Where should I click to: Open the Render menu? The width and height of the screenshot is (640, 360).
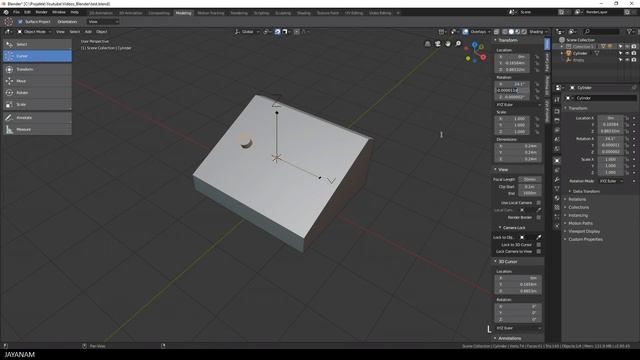(x=41, y=12)
